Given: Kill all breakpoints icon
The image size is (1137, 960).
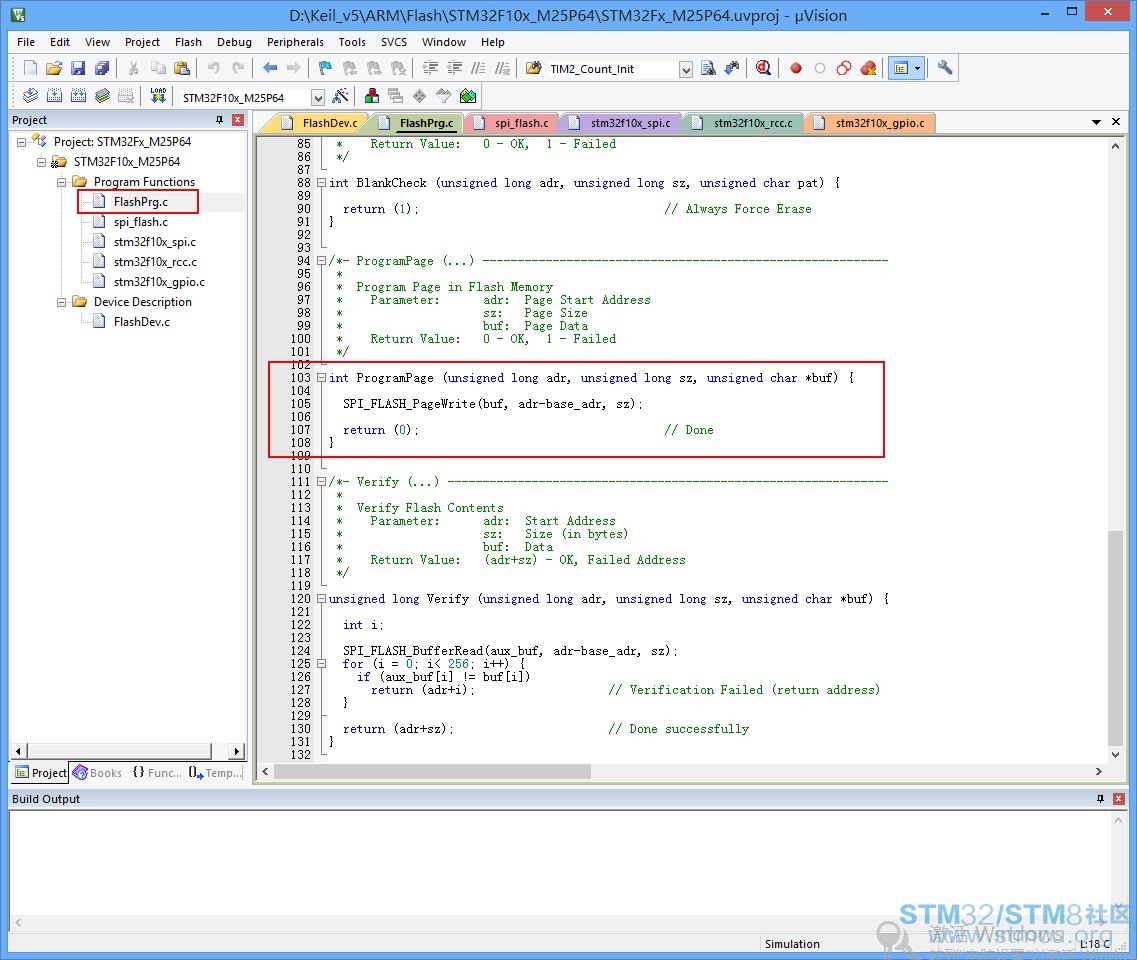Looking at the screenshot, I should click(x=868, y=68).
